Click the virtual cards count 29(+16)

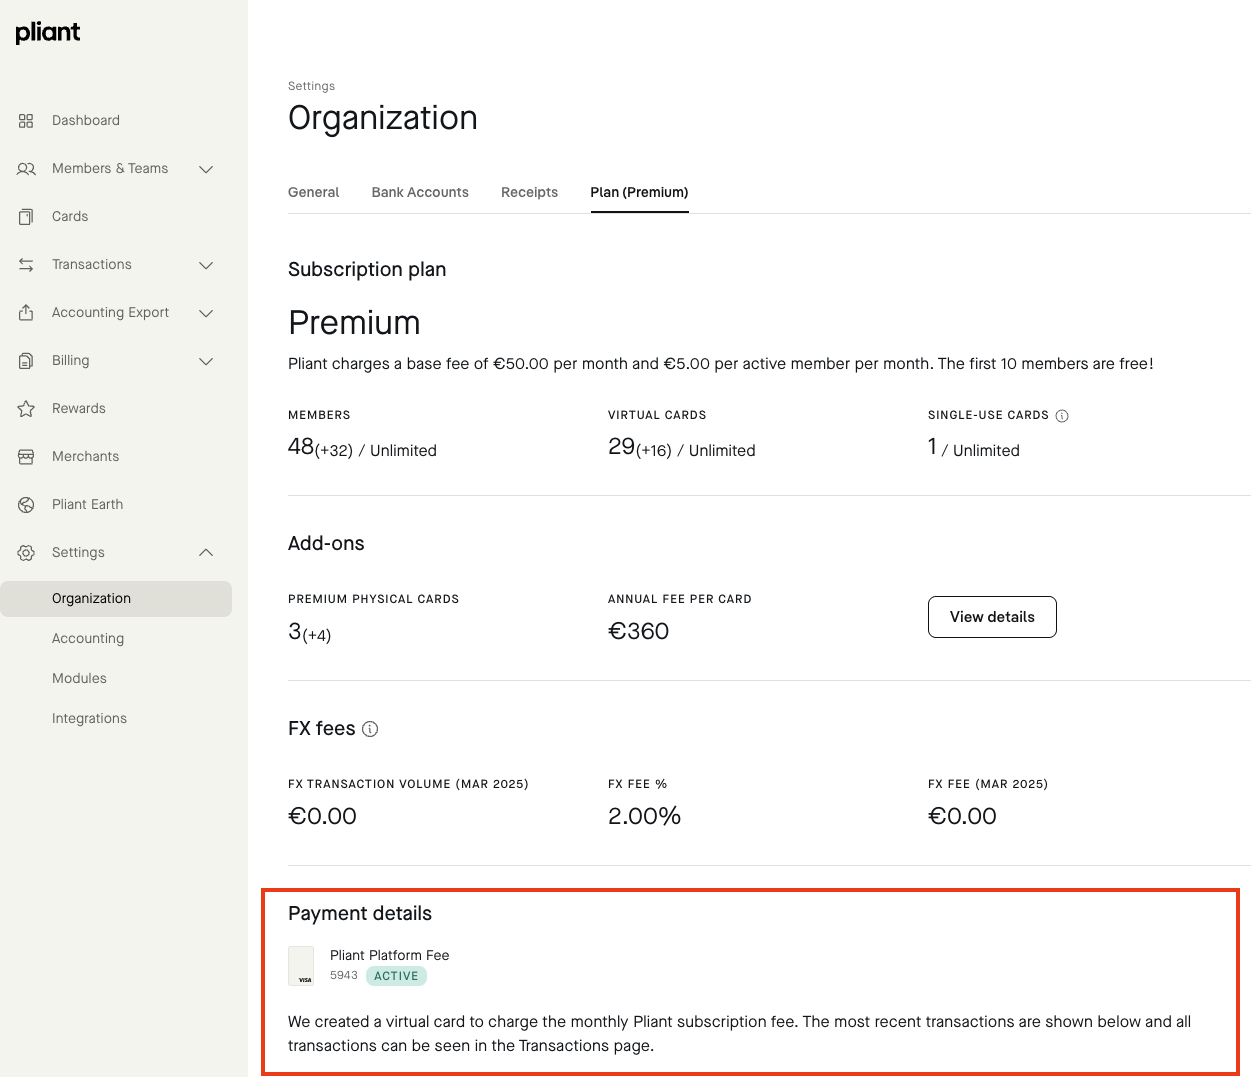[x=640, y=448]
